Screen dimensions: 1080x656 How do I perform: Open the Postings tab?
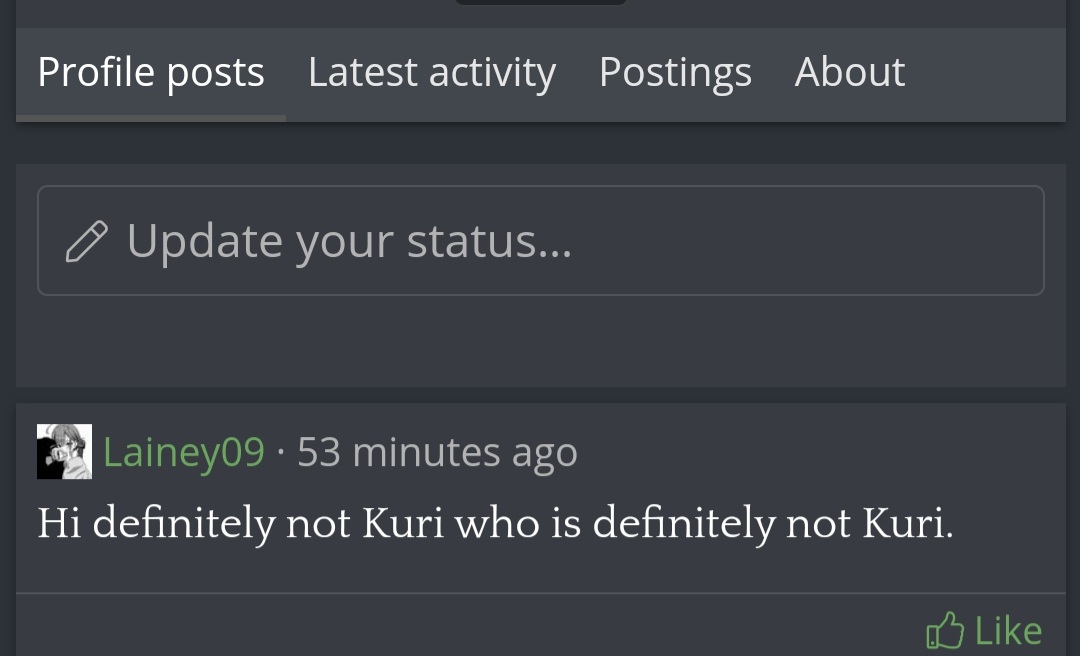675,72
